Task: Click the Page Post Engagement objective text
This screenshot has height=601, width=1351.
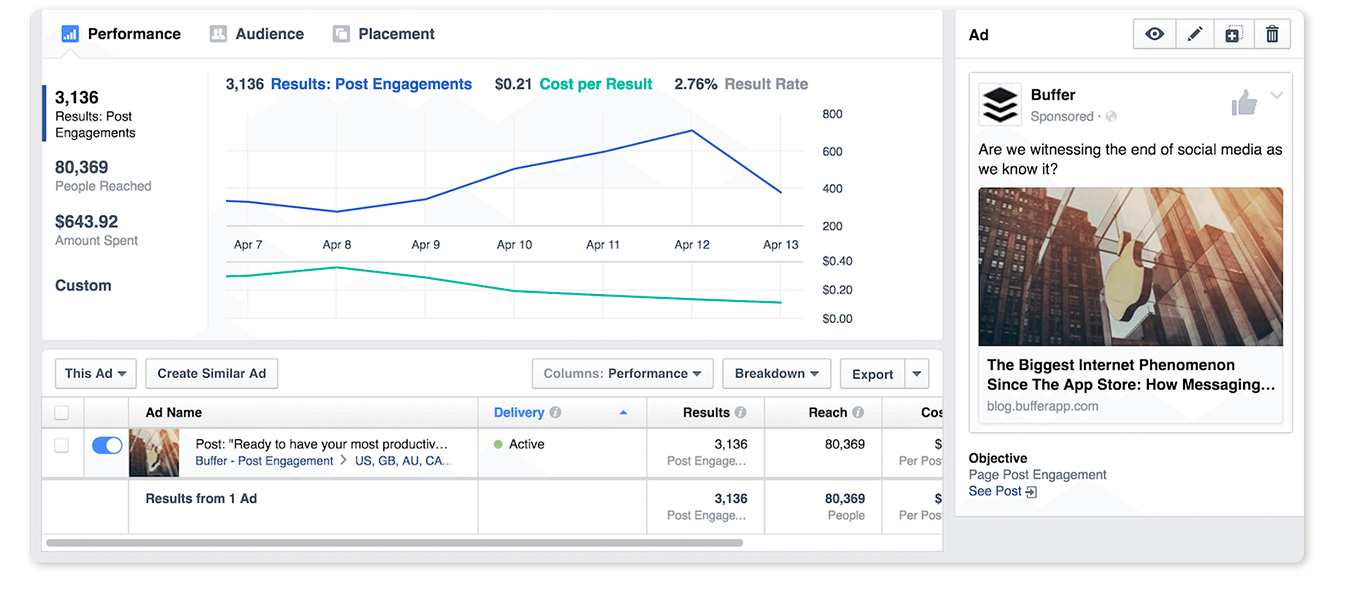Action: [1038, 475]
